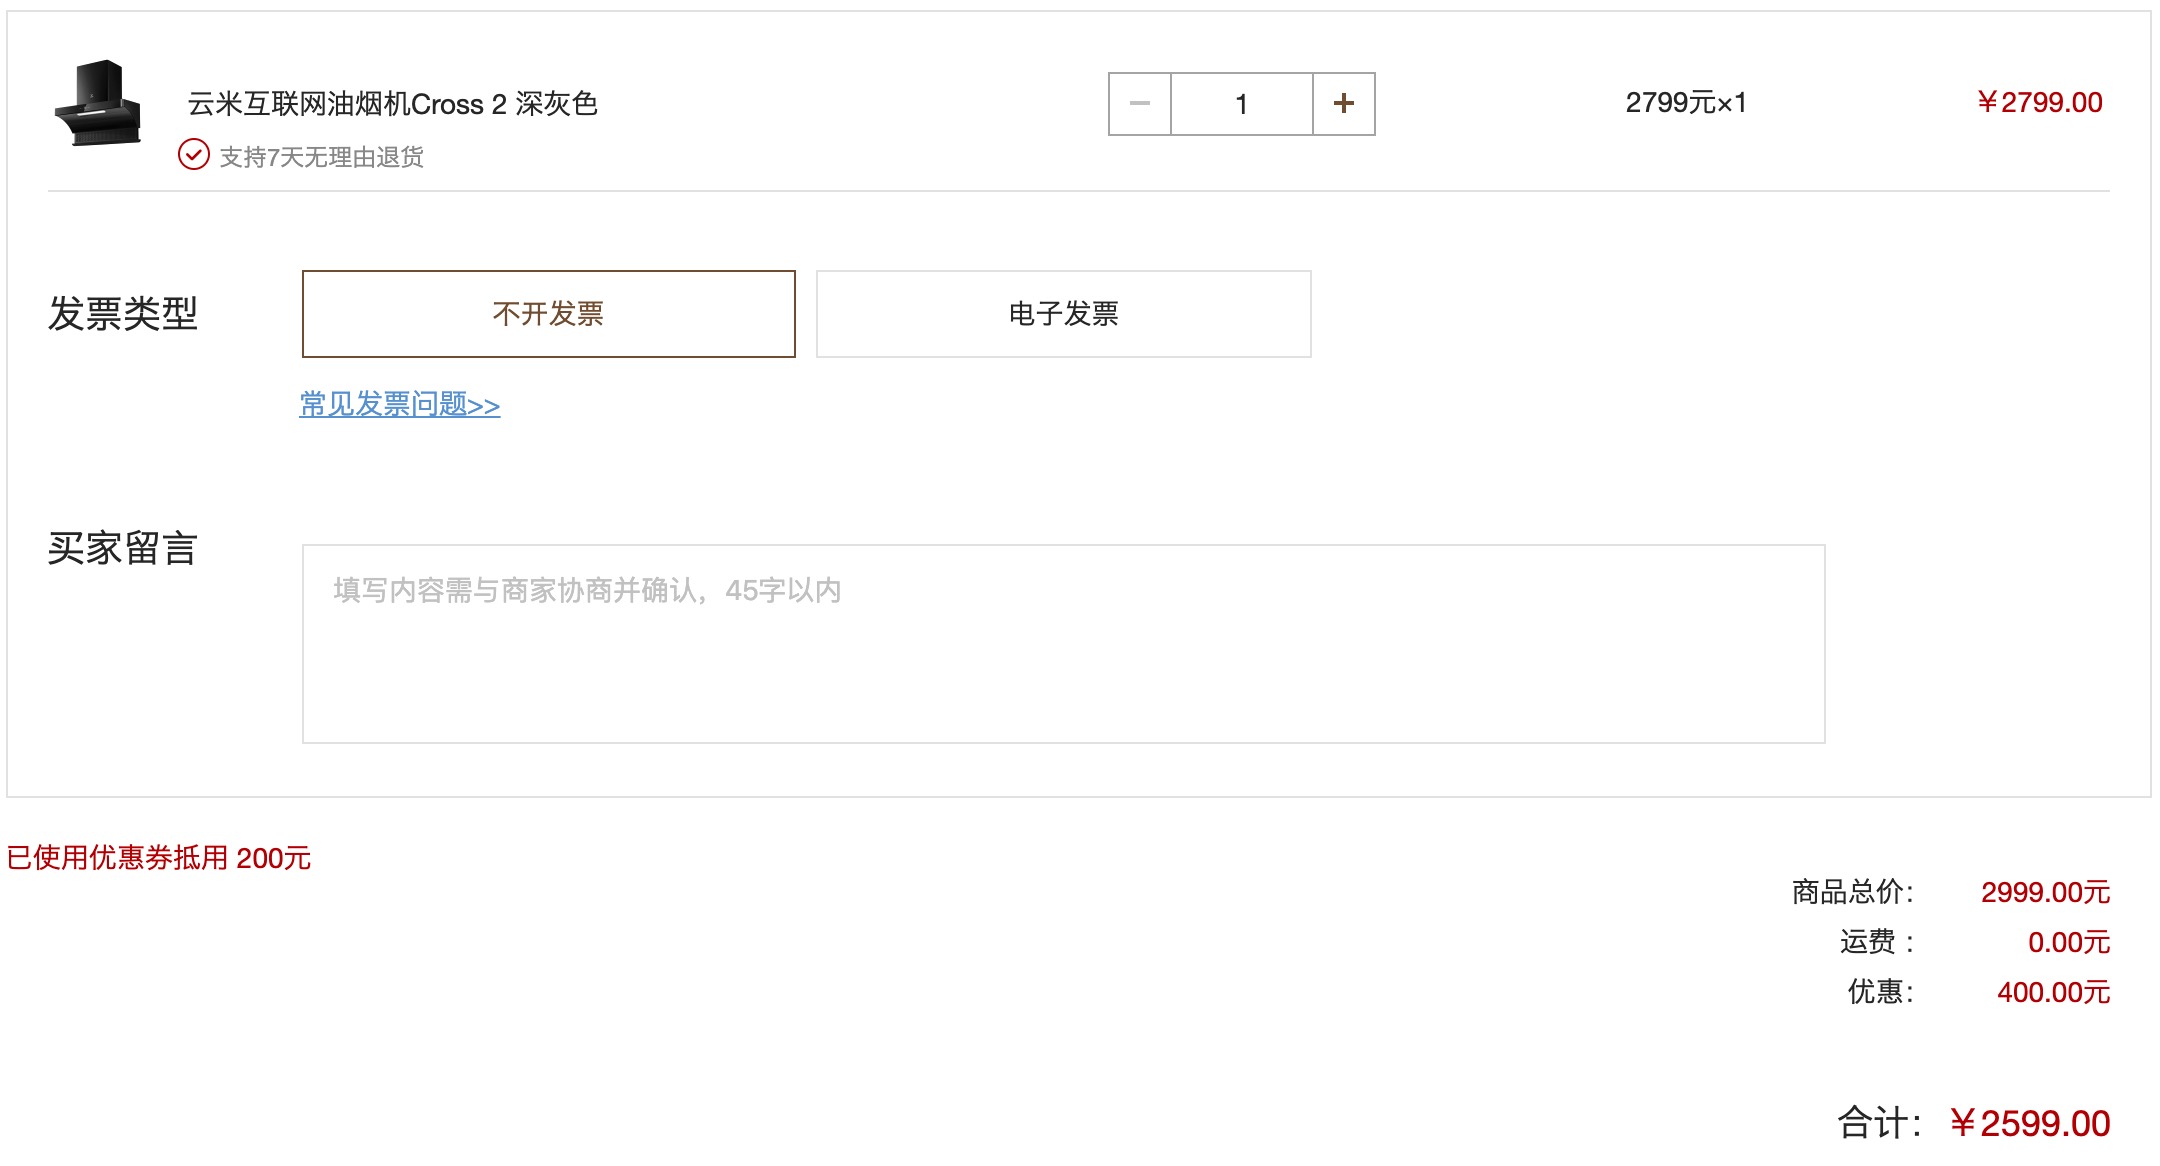Image resolution: width=2160 pixels, height=1166 pixels.
Task: Click the 7-day return checkmark icon
Action: (193, 155)
